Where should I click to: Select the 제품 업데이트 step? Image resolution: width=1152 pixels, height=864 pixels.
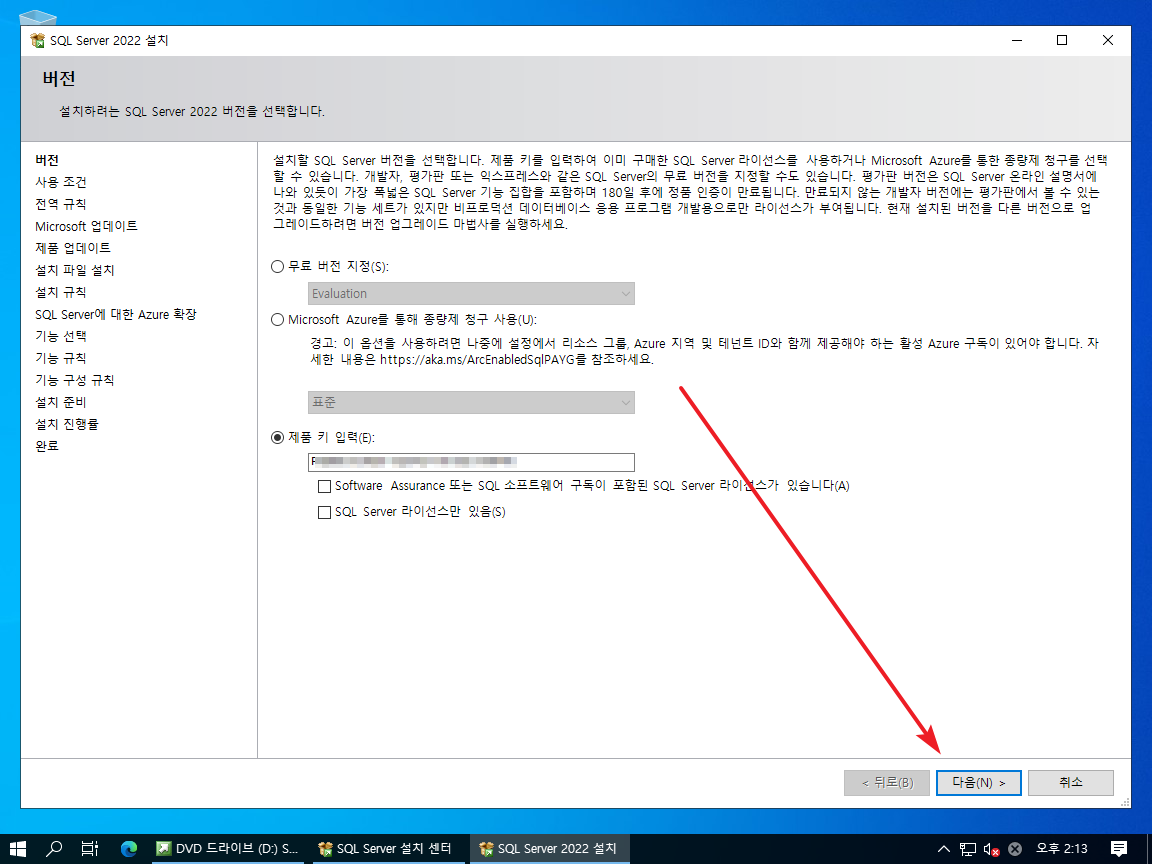point(73,248)
